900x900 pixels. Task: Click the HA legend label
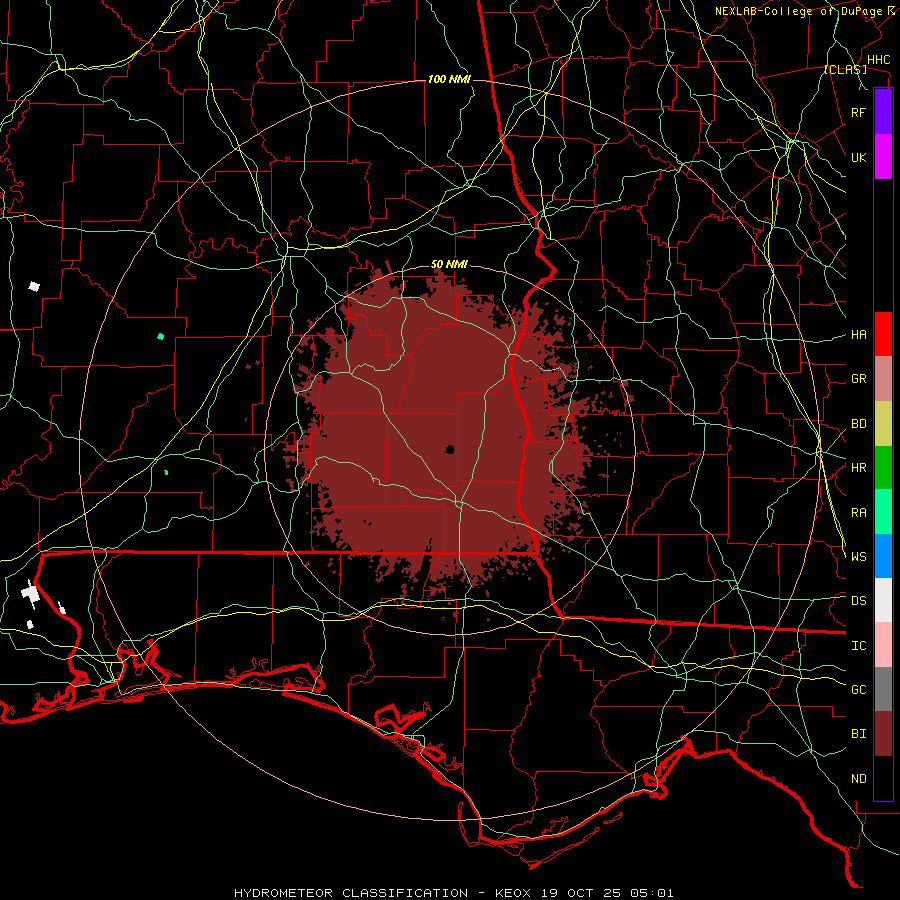point(858,334)
